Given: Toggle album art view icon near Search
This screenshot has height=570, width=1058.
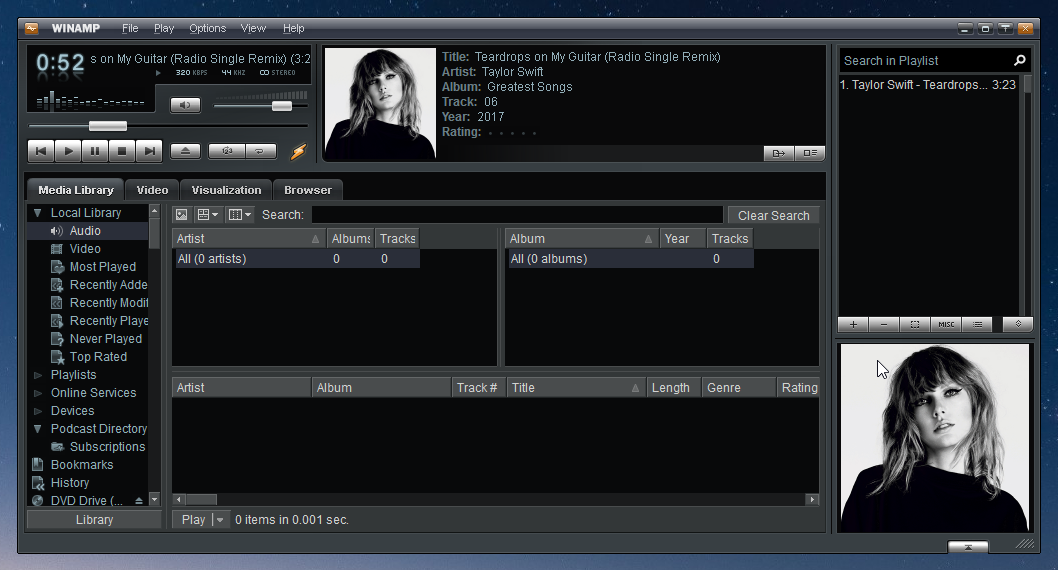Looking at the screenshot, I should [182, 215].
